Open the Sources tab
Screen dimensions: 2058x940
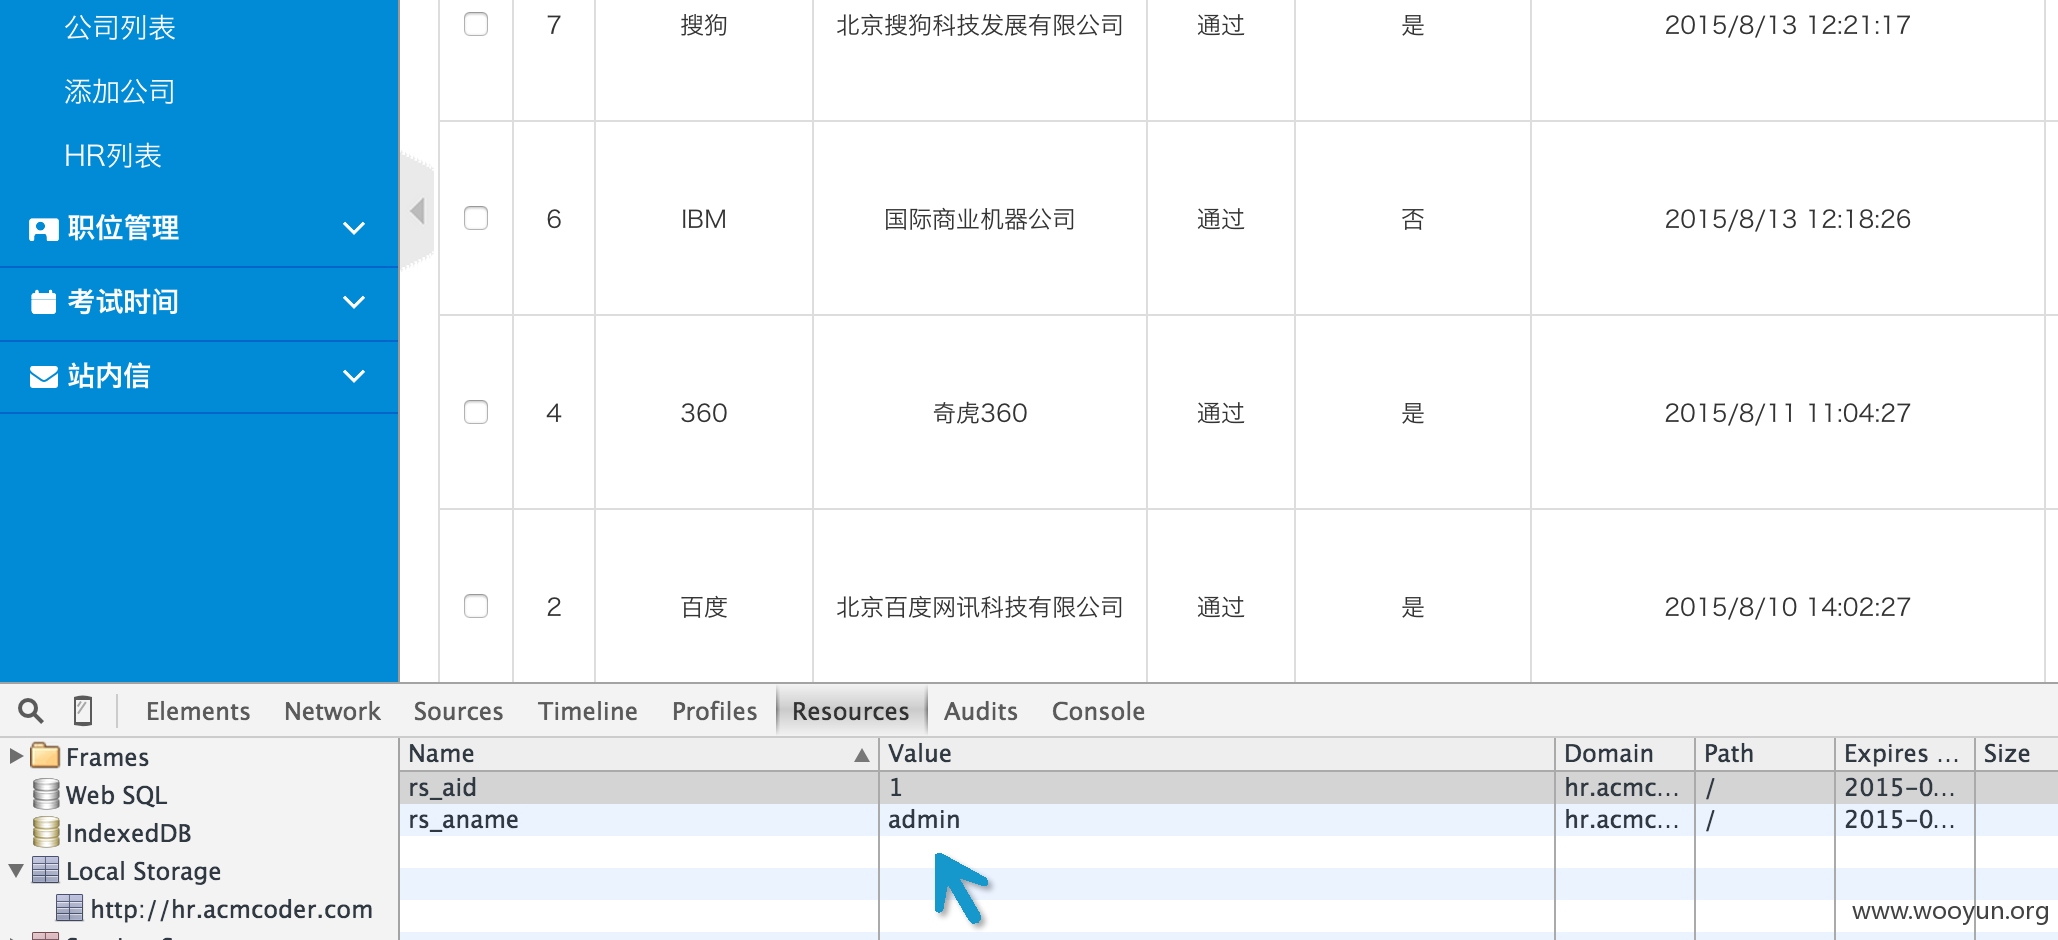[458, 711]
